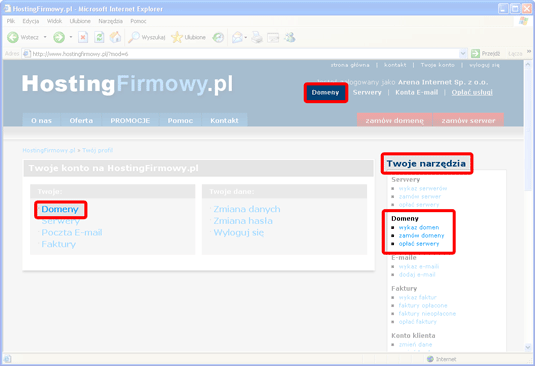Screen dimensions: 535x366
Task: Click the zamów serwer red button
Action: pyautogui.click(x=468, y=120)
